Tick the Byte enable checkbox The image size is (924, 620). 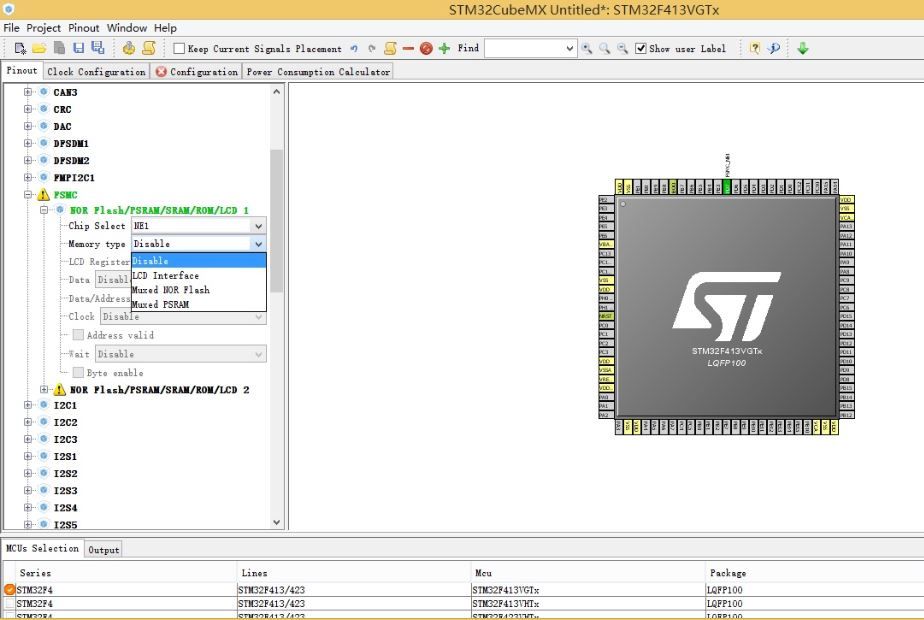[78, 372]
